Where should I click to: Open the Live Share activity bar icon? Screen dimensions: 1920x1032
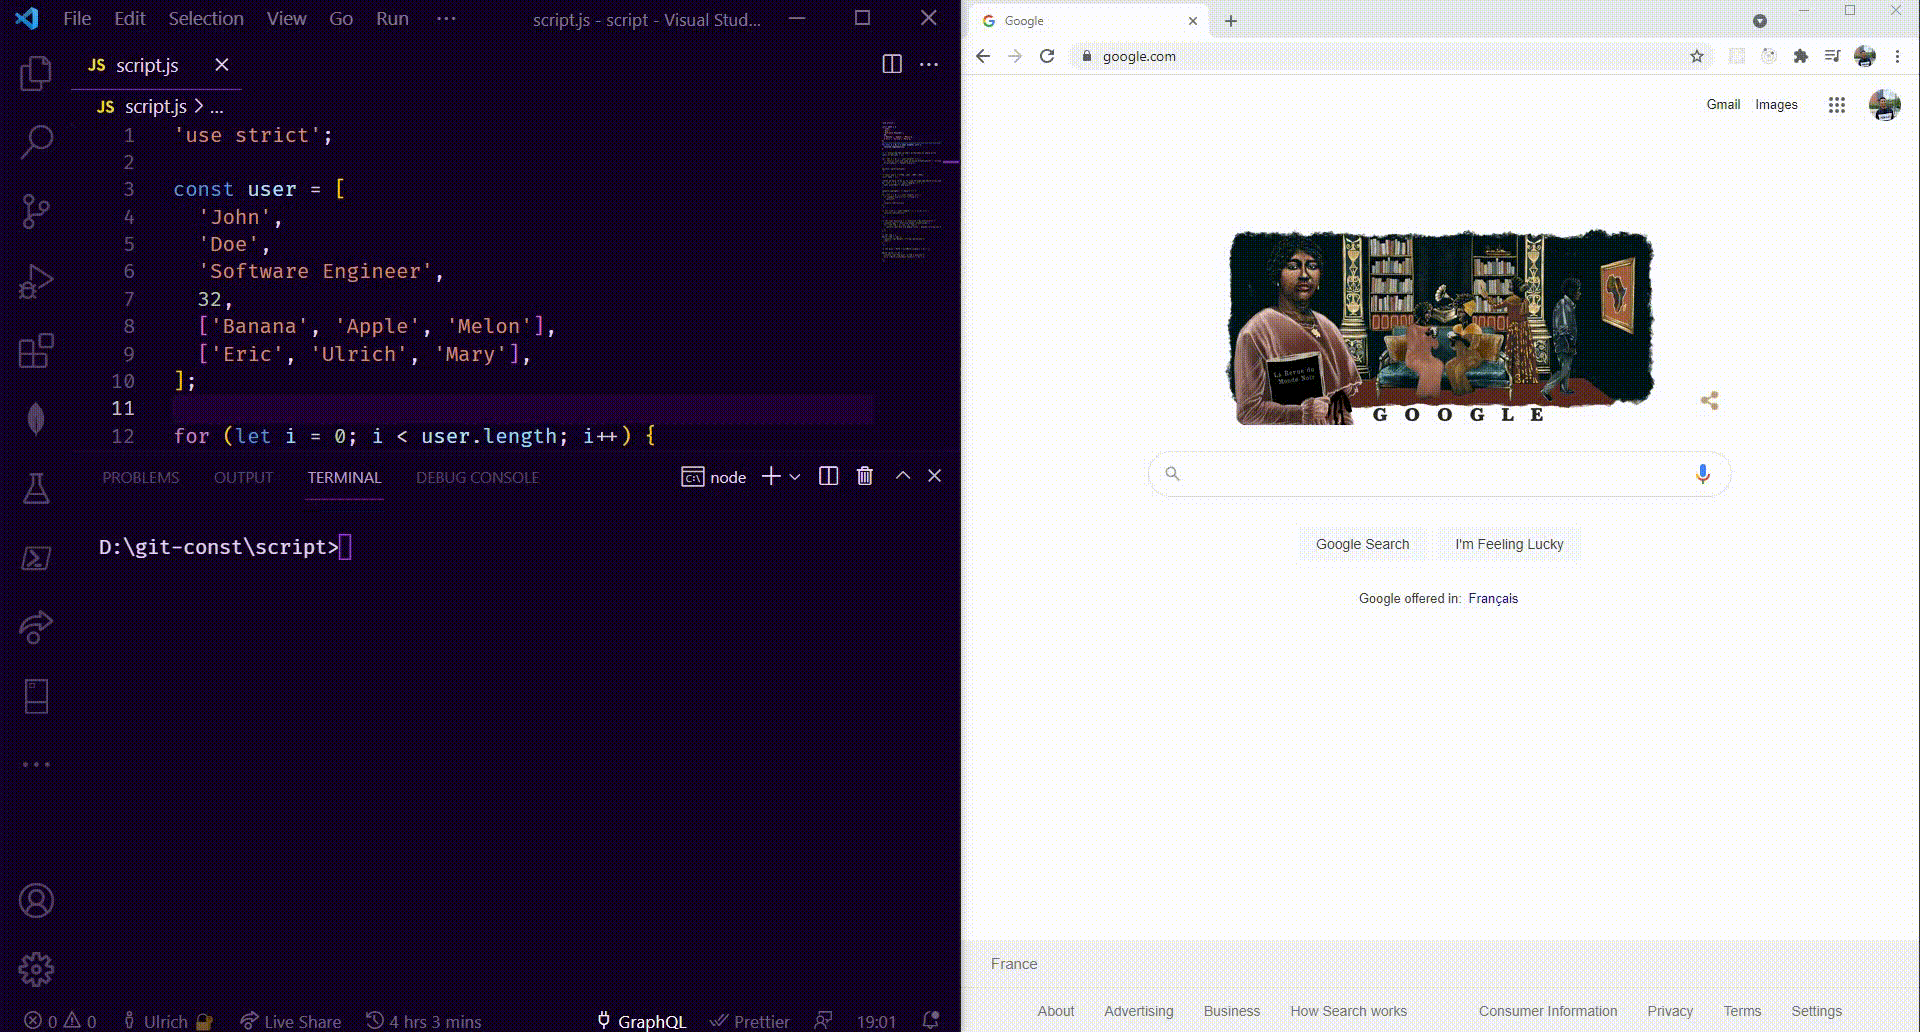click(x=36, y=627)
